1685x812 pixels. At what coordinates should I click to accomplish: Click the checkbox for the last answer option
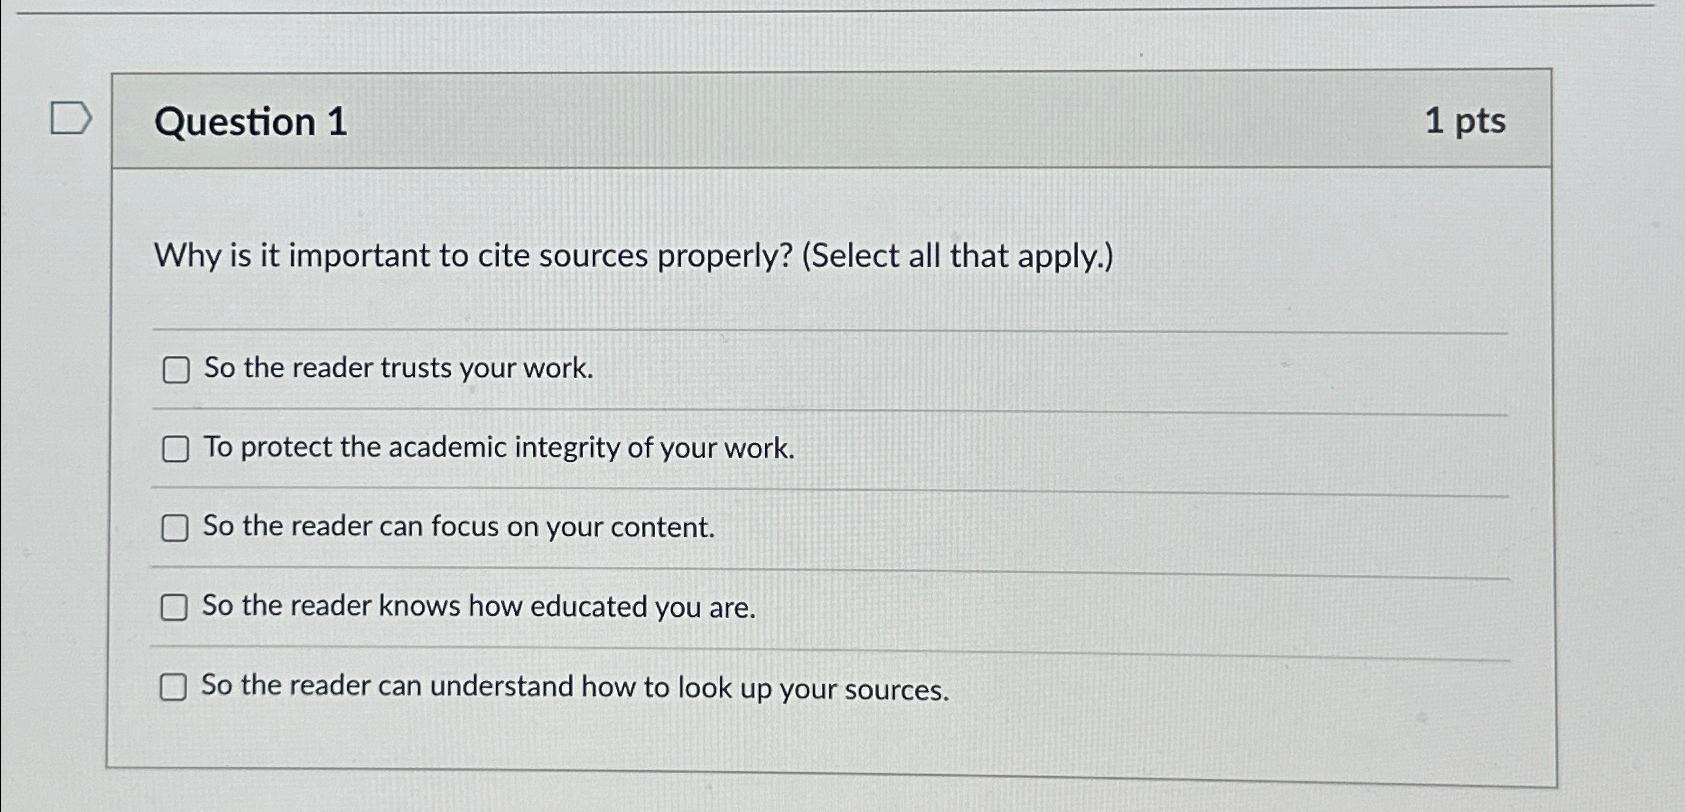[x=176, y=687]
